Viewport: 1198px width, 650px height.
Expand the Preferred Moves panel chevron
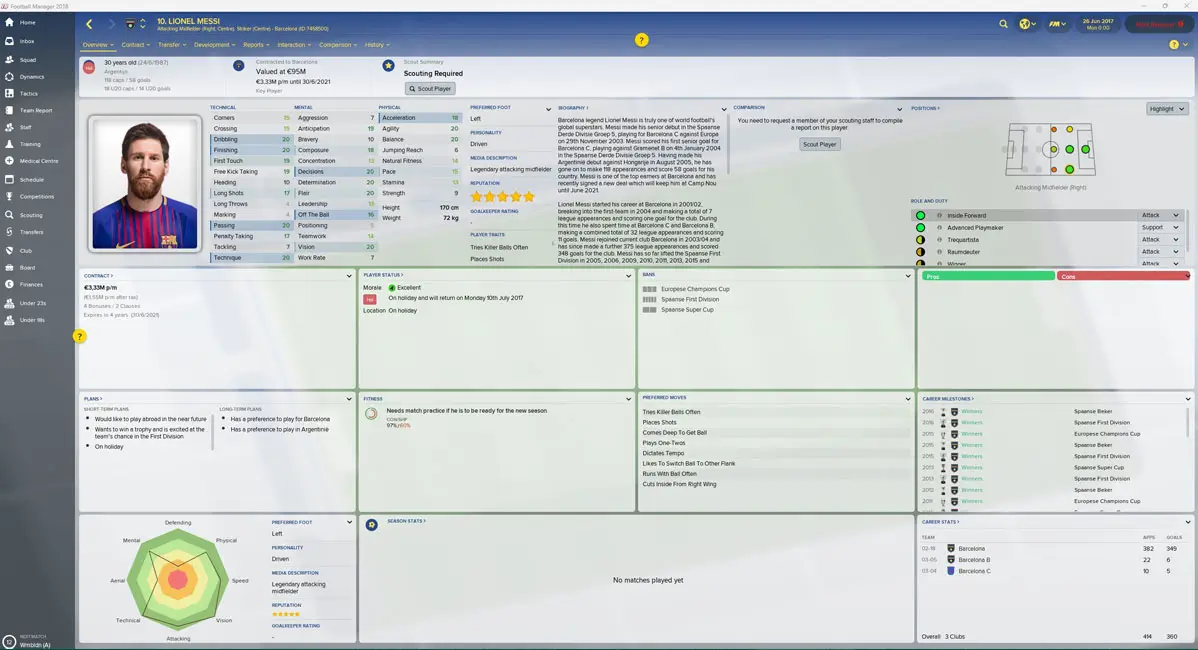point(908,399)
